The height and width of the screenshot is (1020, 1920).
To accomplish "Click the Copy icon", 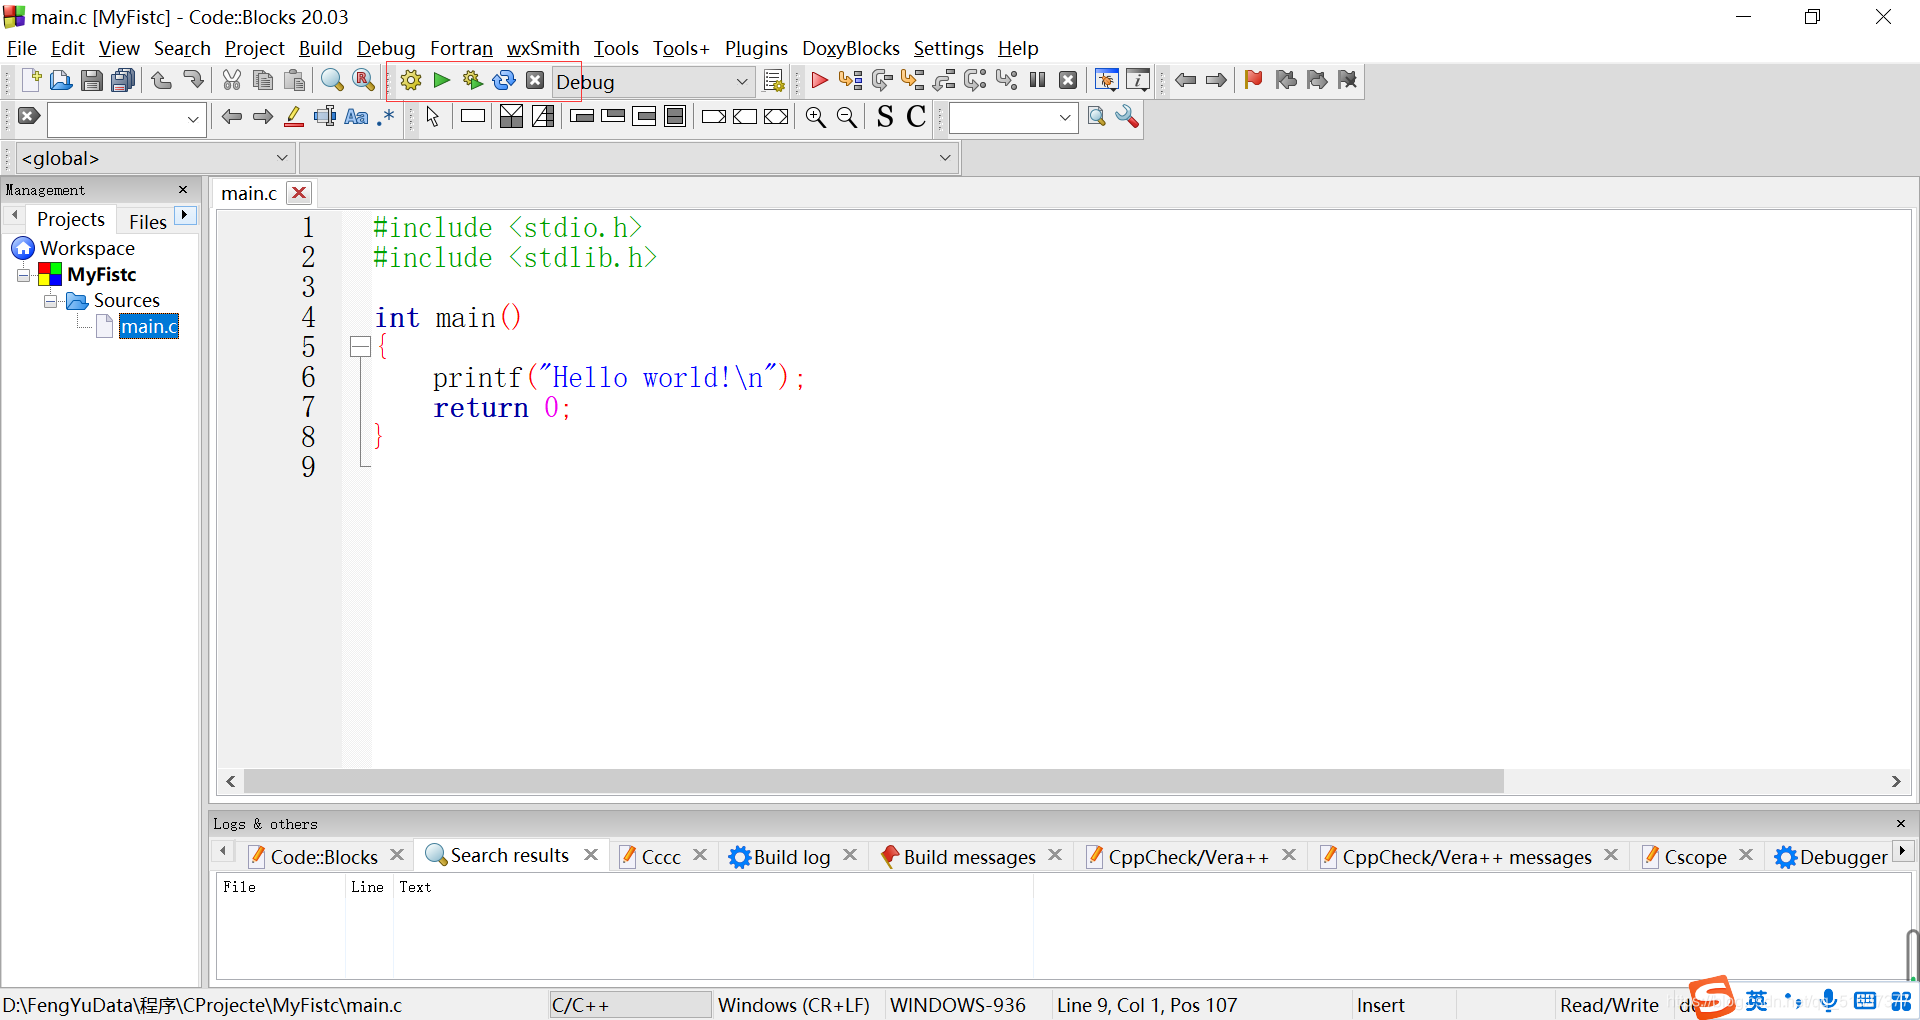I will click(x=263, y=80).
